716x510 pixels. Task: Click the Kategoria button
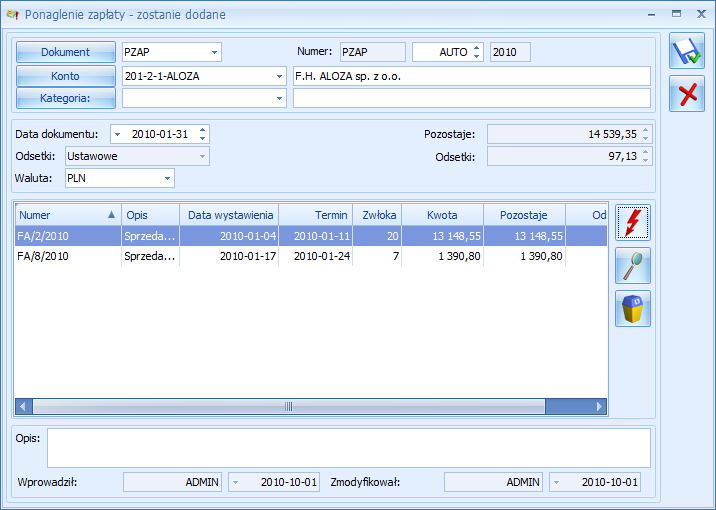click(66, 98)
